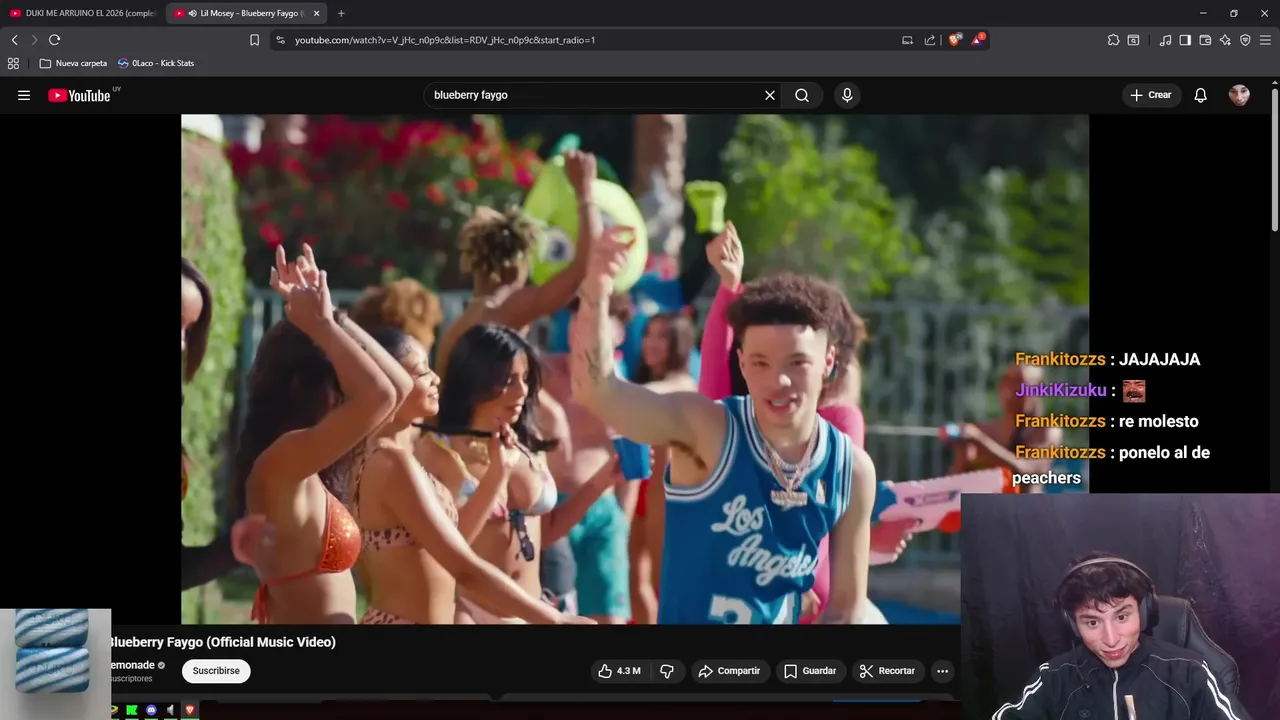Viewport: 1280px width, 720px height.
Task: Open the YouTube hamburger guide menu
Action: pyautogui.click(x=24, y=95)
